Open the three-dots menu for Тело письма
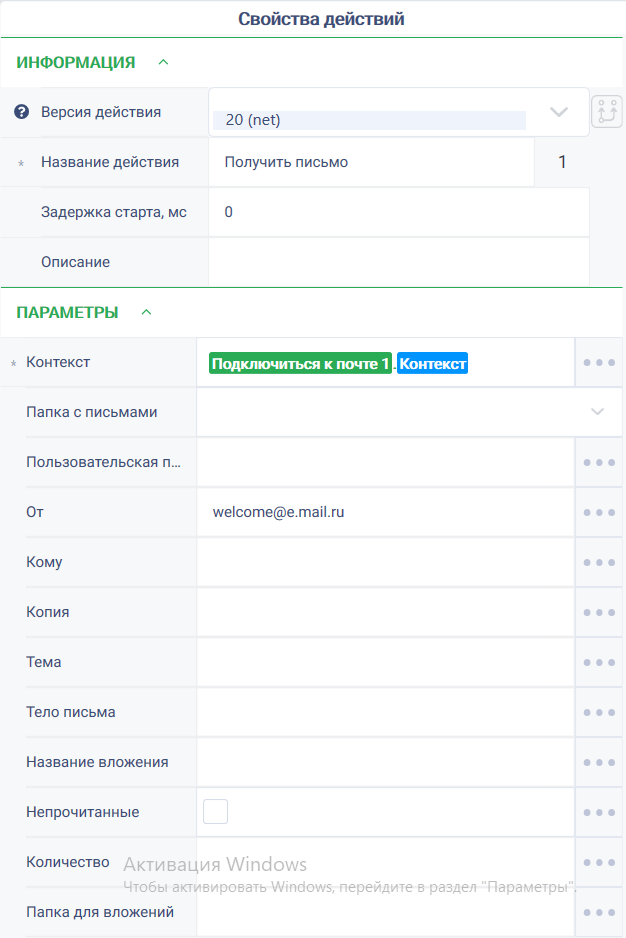 click(599, 712)
